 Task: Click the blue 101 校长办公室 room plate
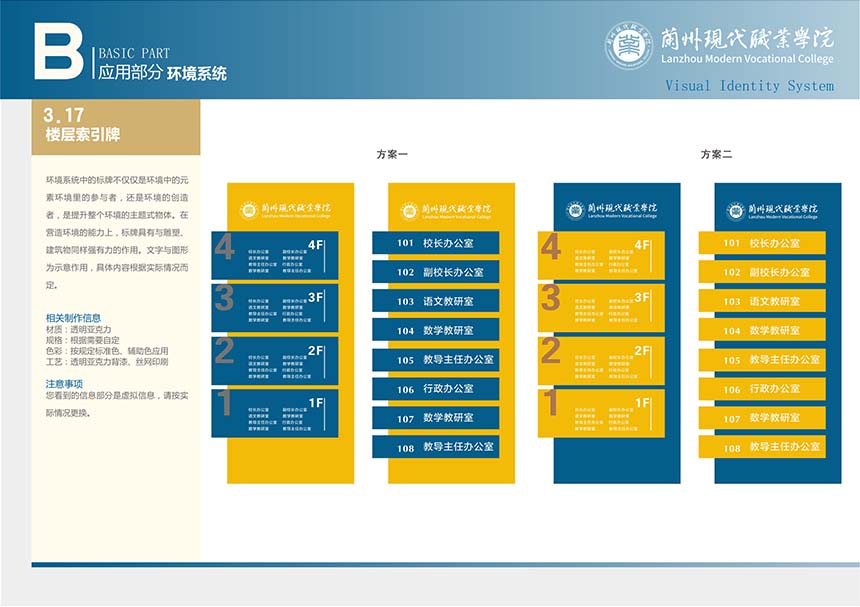[435, 243]
